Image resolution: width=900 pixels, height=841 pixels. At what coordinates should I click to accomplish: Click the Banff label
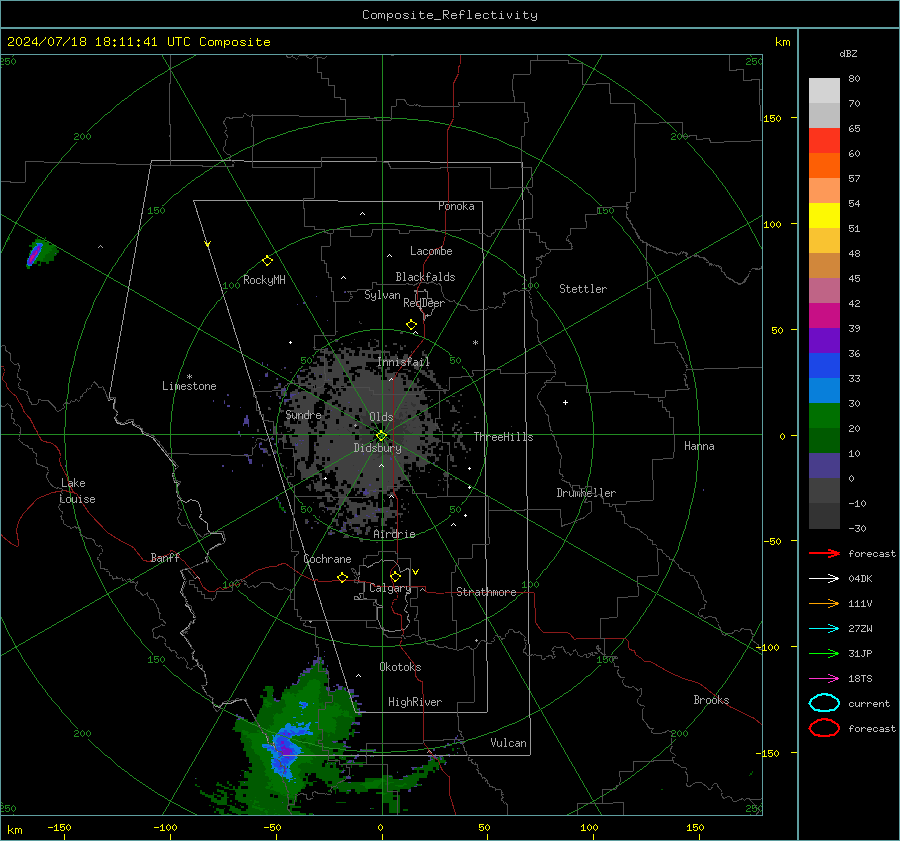(165, 557)
